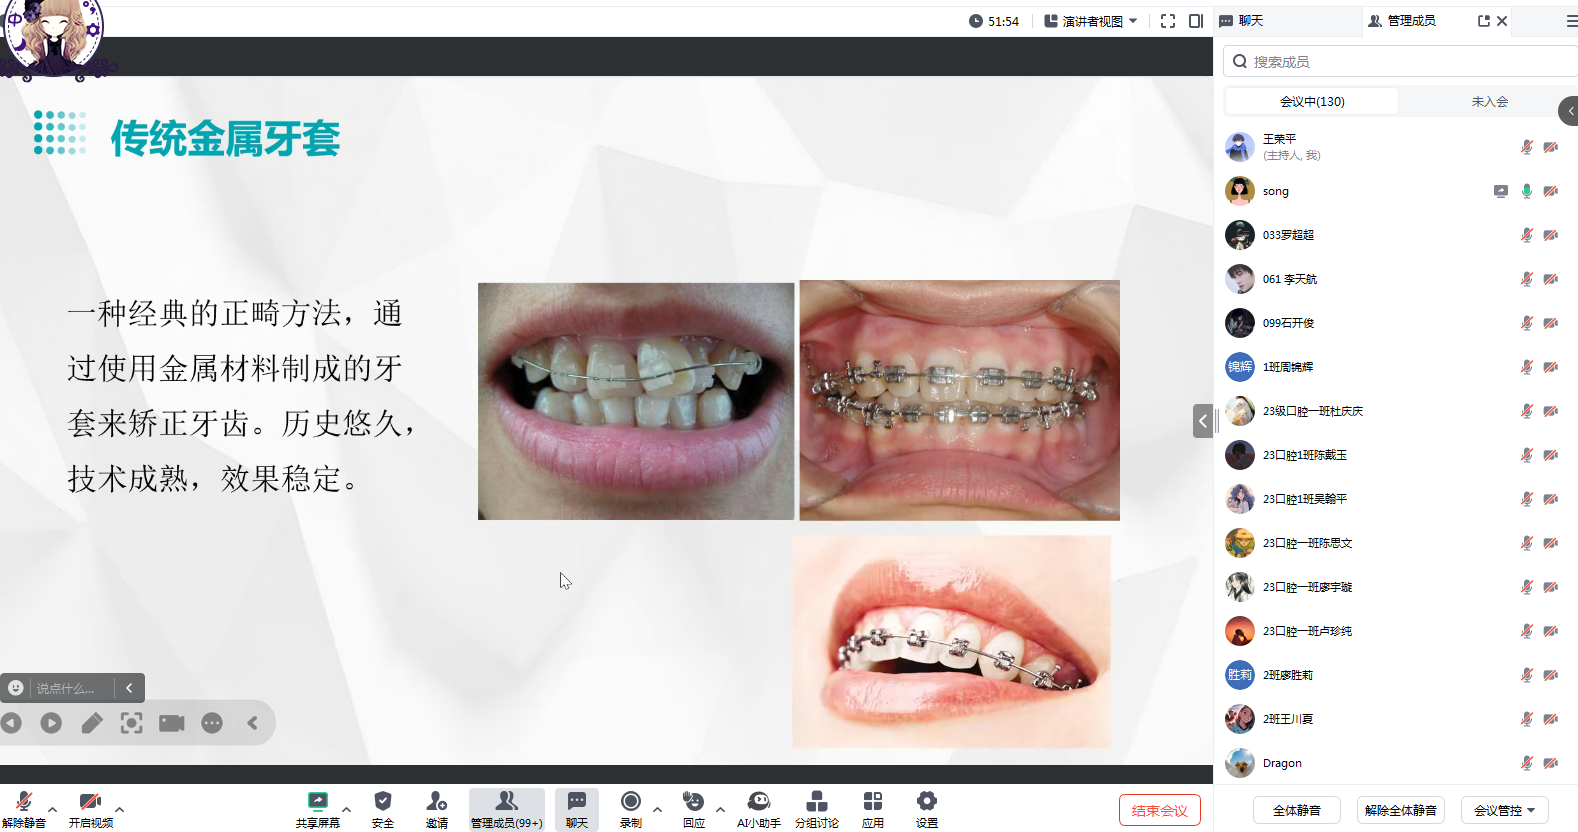1578x832 pixels.
Task: Select the pen annotation tool on slide
Action: coord(92,723)
